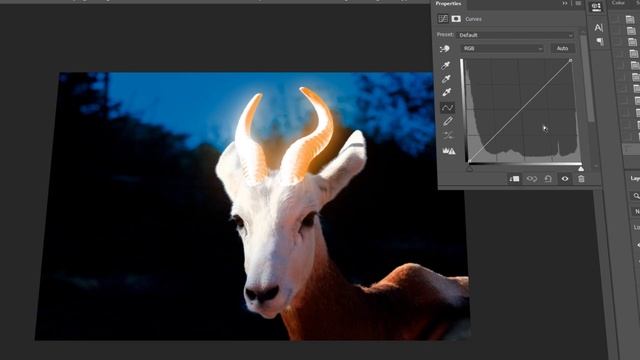Click the black input slider triangle
This screenshot has width=640, height=360.
click(x=469, y=169)
